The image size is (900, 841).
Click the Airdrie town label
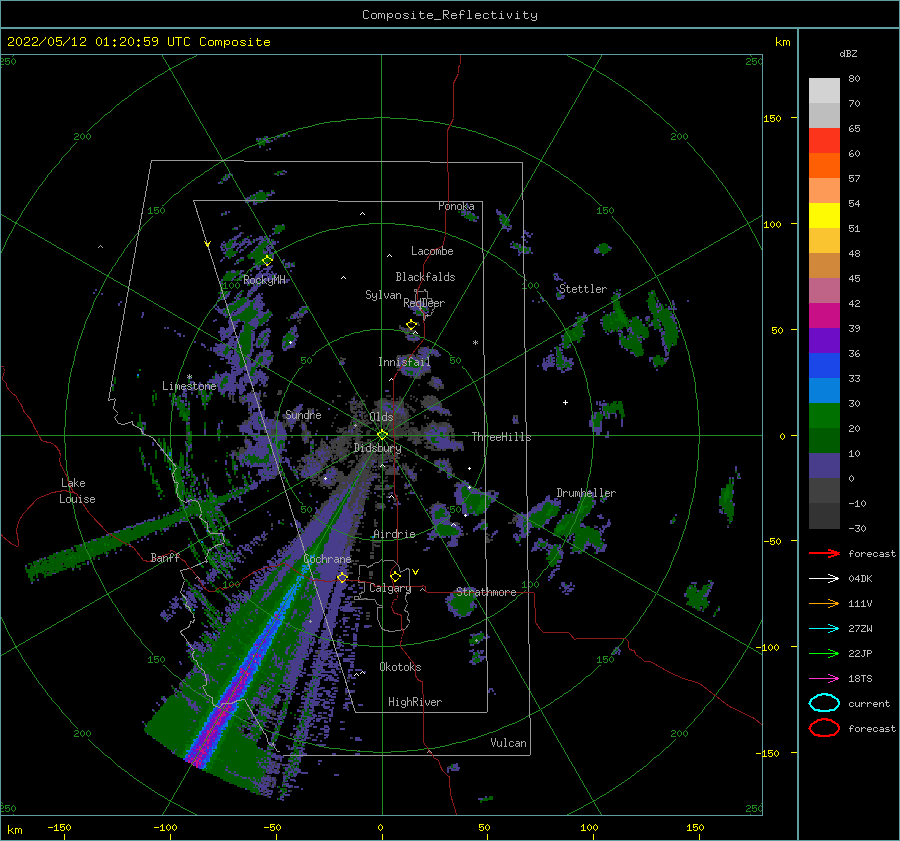coord(394,534)
